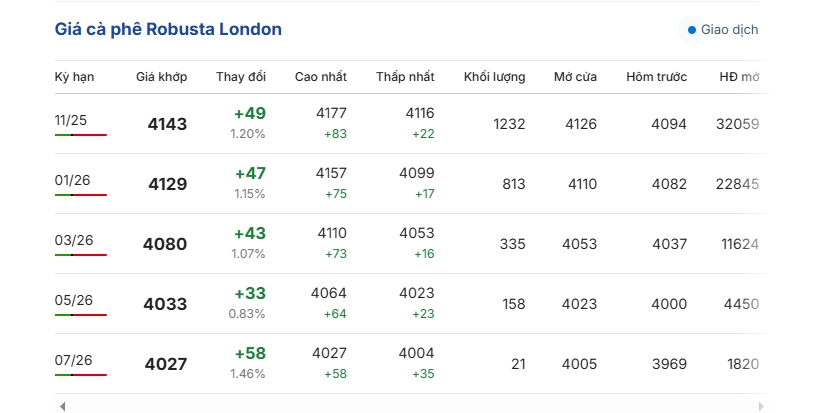Viewport: 815px width, 413px height.
Task: Click the blue Giao dịch status dot
Action: coord(691,30)
